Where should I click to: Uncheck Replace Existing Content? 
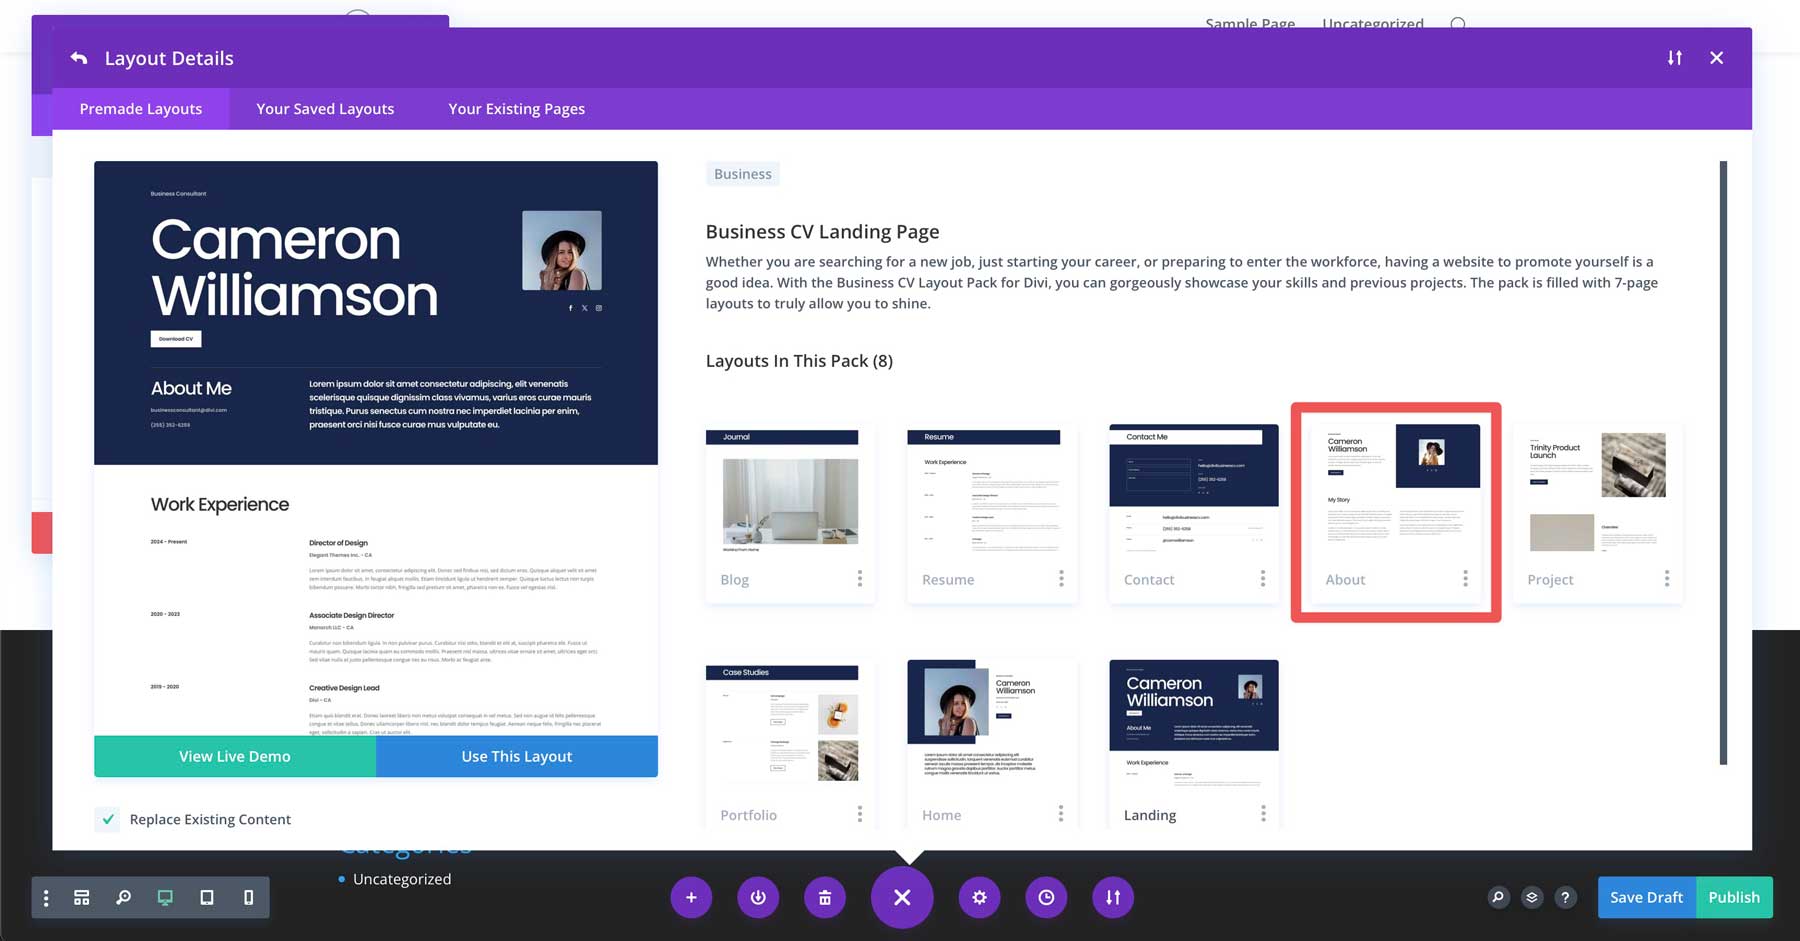[107, 819]
